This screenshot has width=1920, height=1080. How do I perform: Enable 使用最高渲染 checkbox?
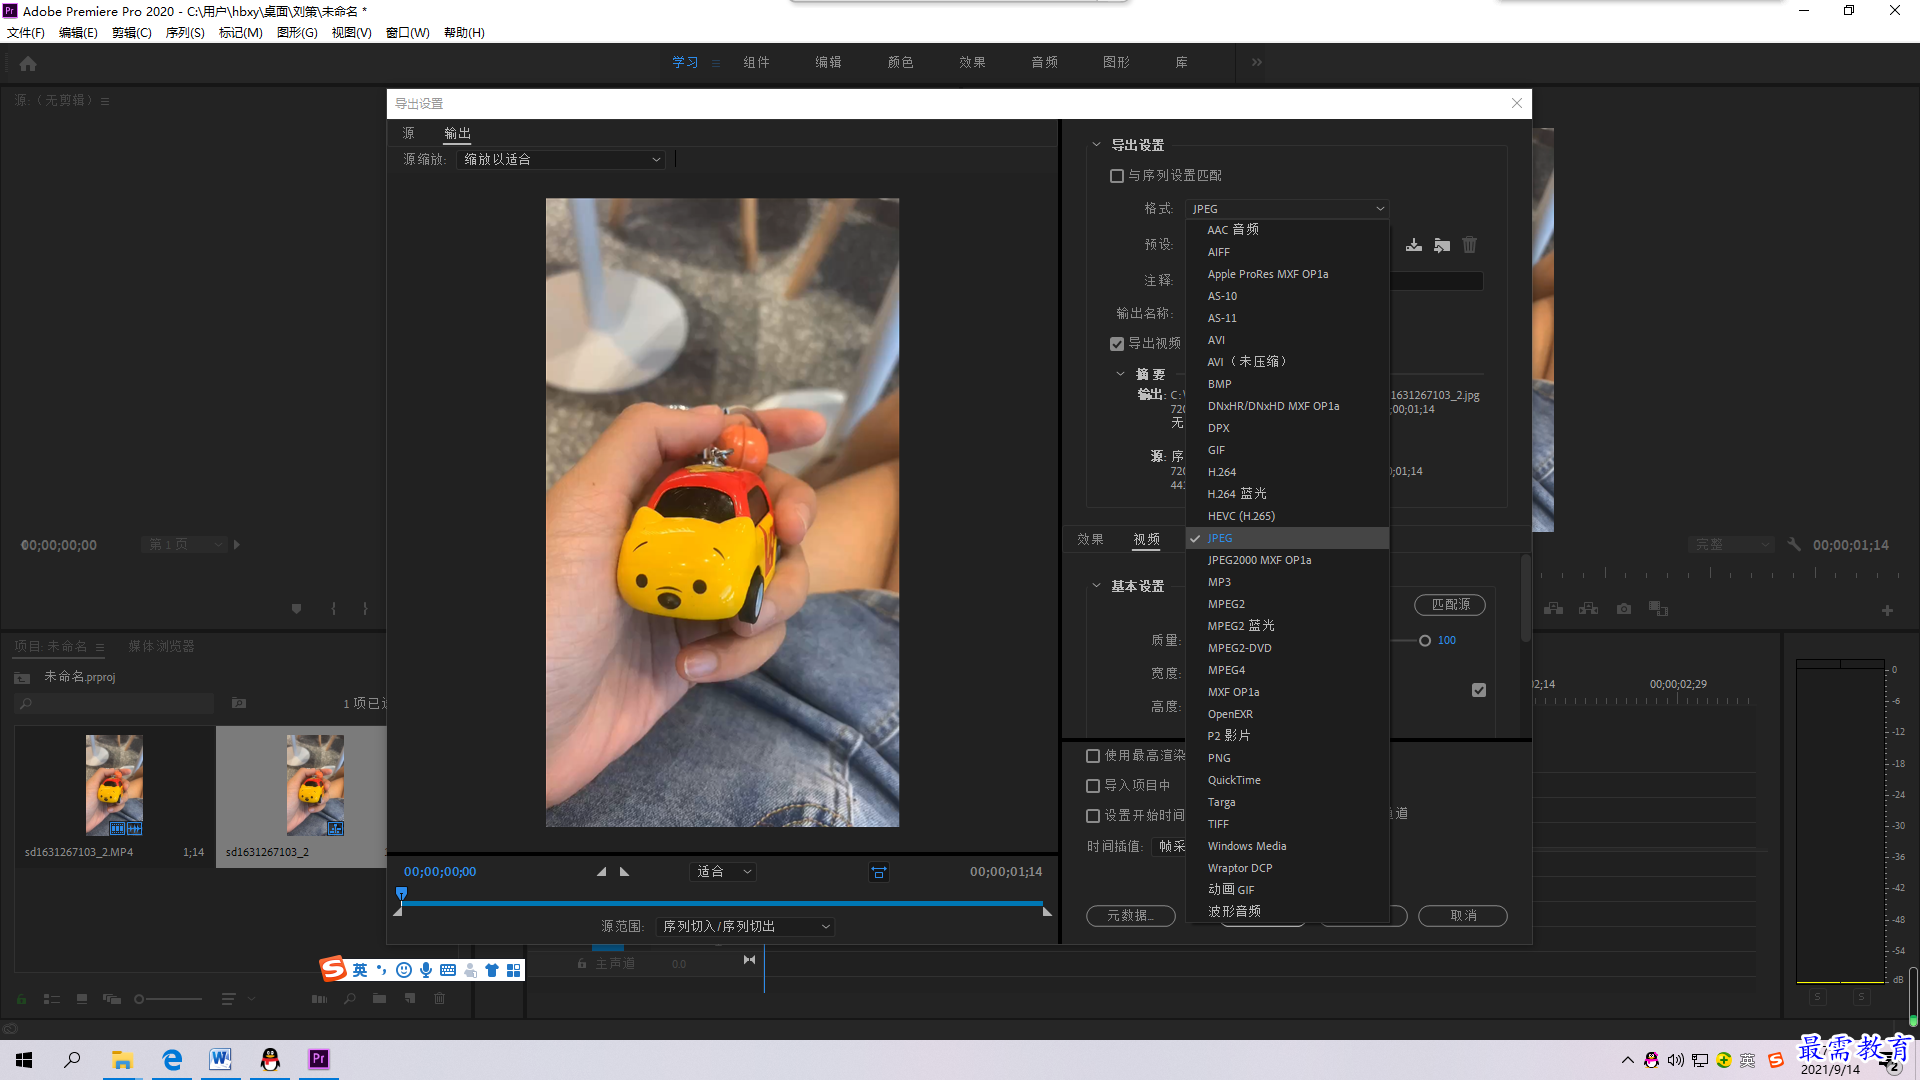tap(1093, 756)
